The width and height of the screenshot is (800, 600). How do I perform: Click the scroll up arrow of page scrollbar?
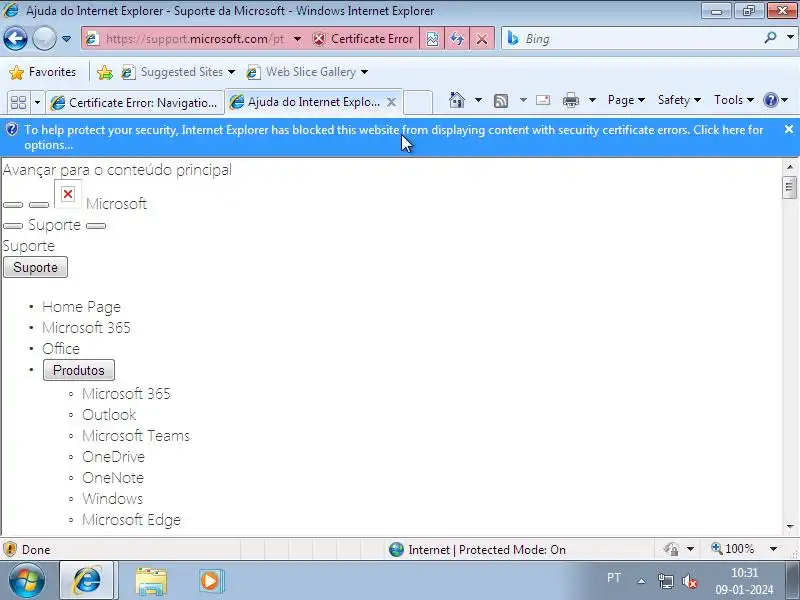pos(790,167)
